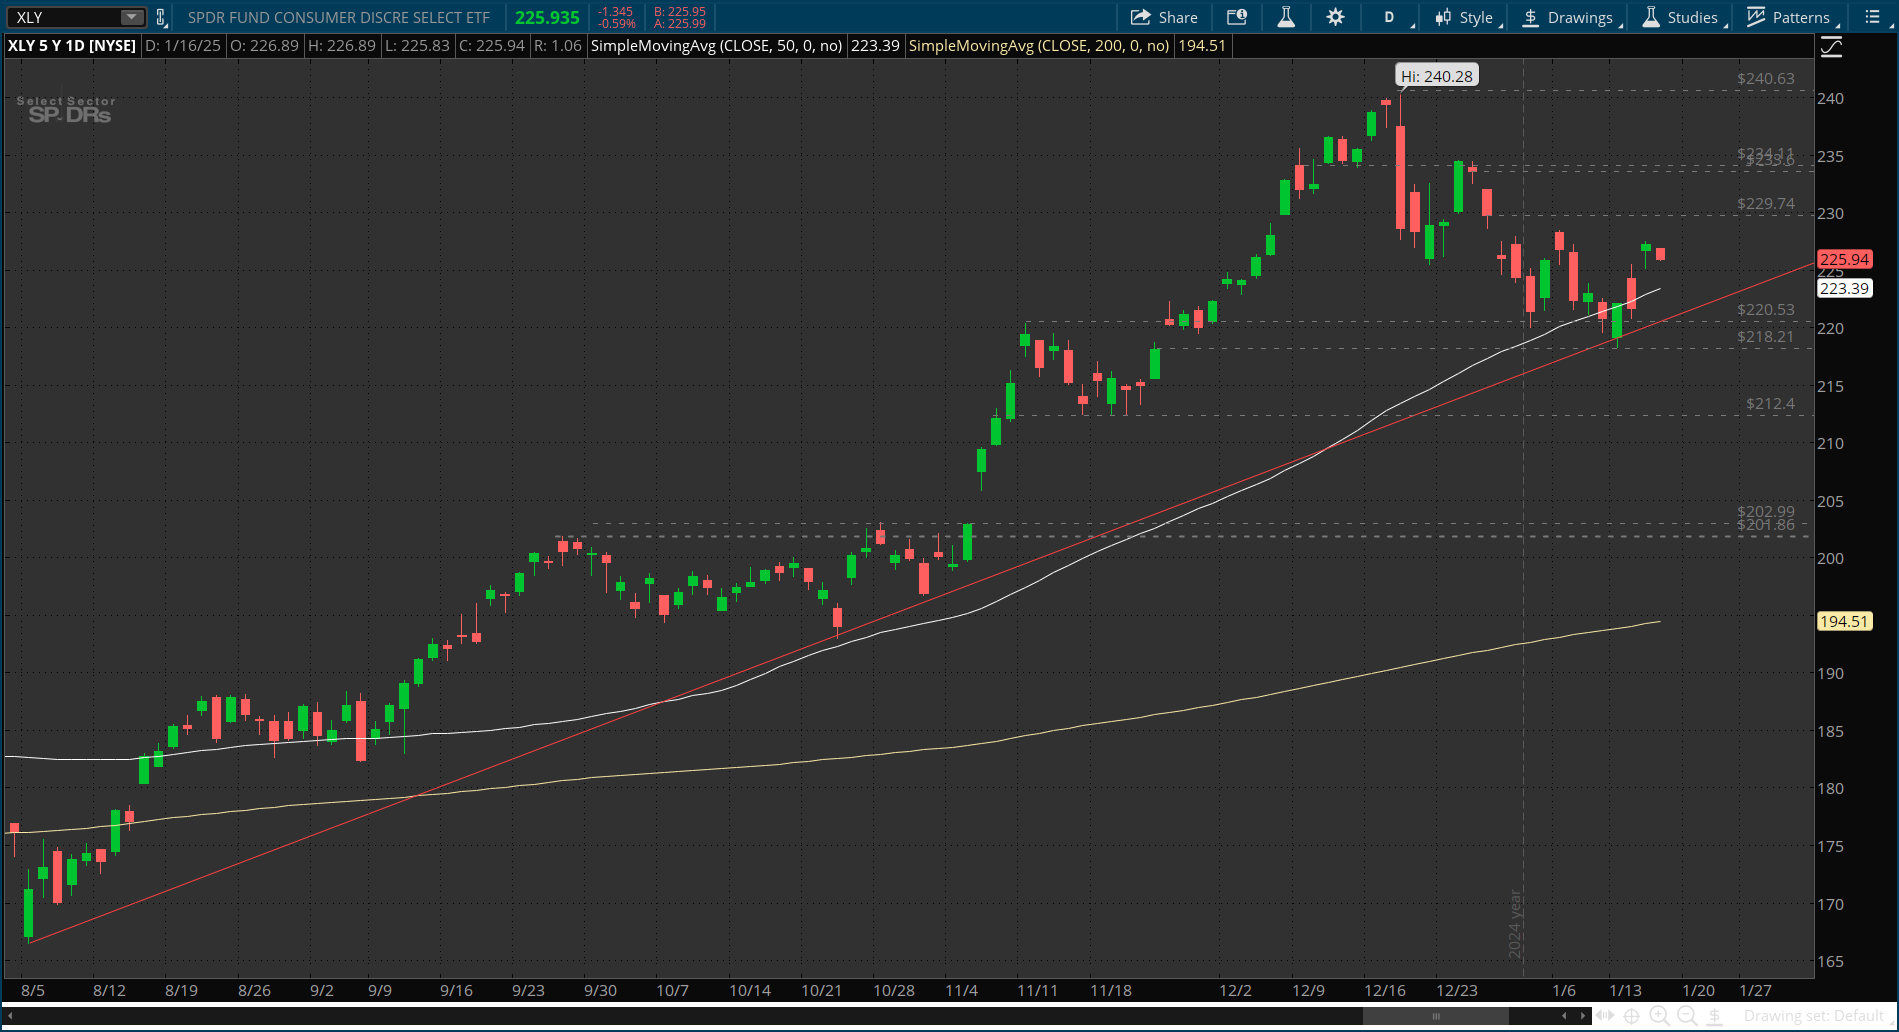1899x1032 pixels.
Task: Click the $229.74 price level label
Action: [x=1766, y=203]
